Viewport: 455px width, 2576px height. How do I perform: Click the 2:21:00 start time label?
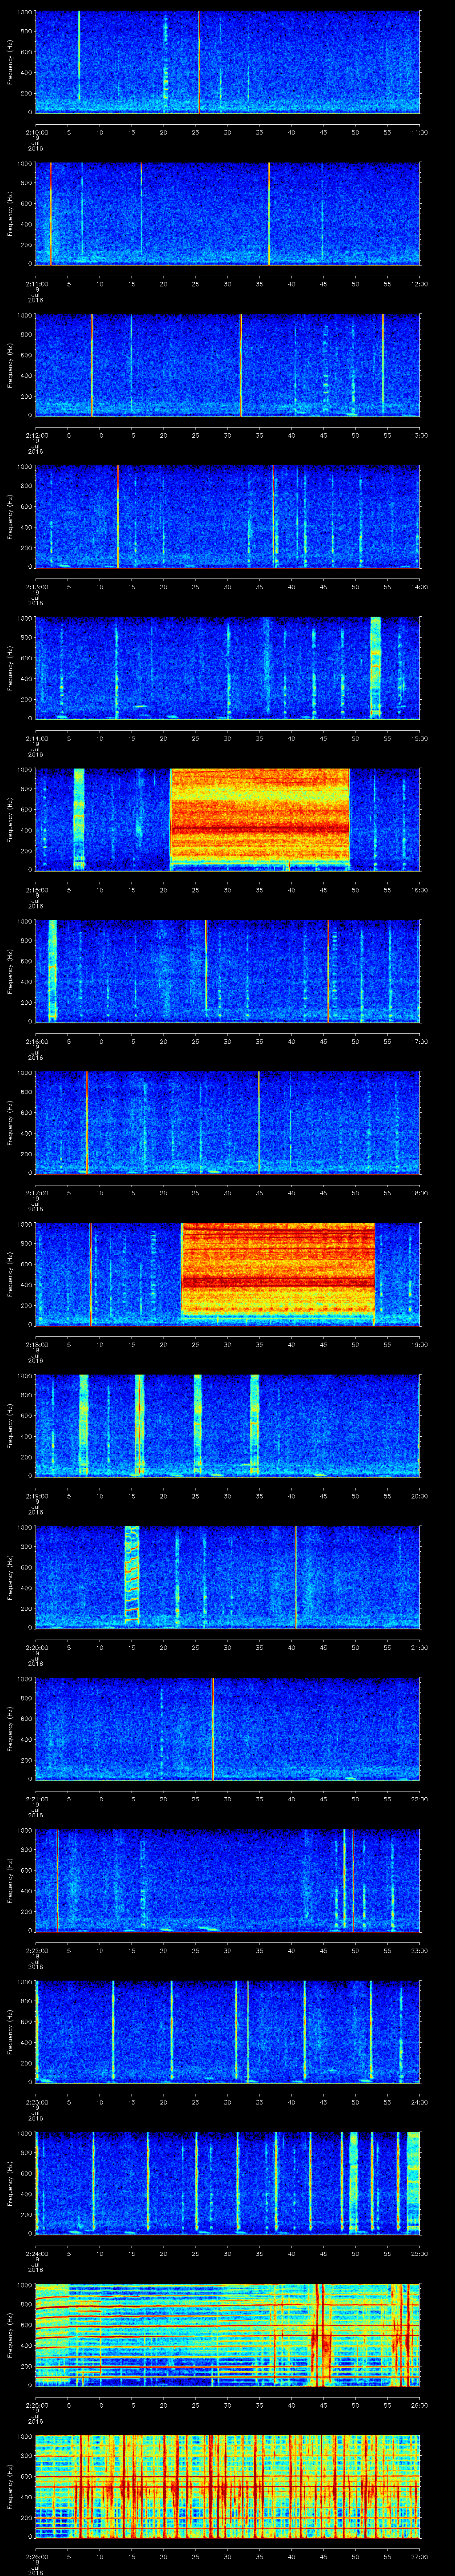36,1799
